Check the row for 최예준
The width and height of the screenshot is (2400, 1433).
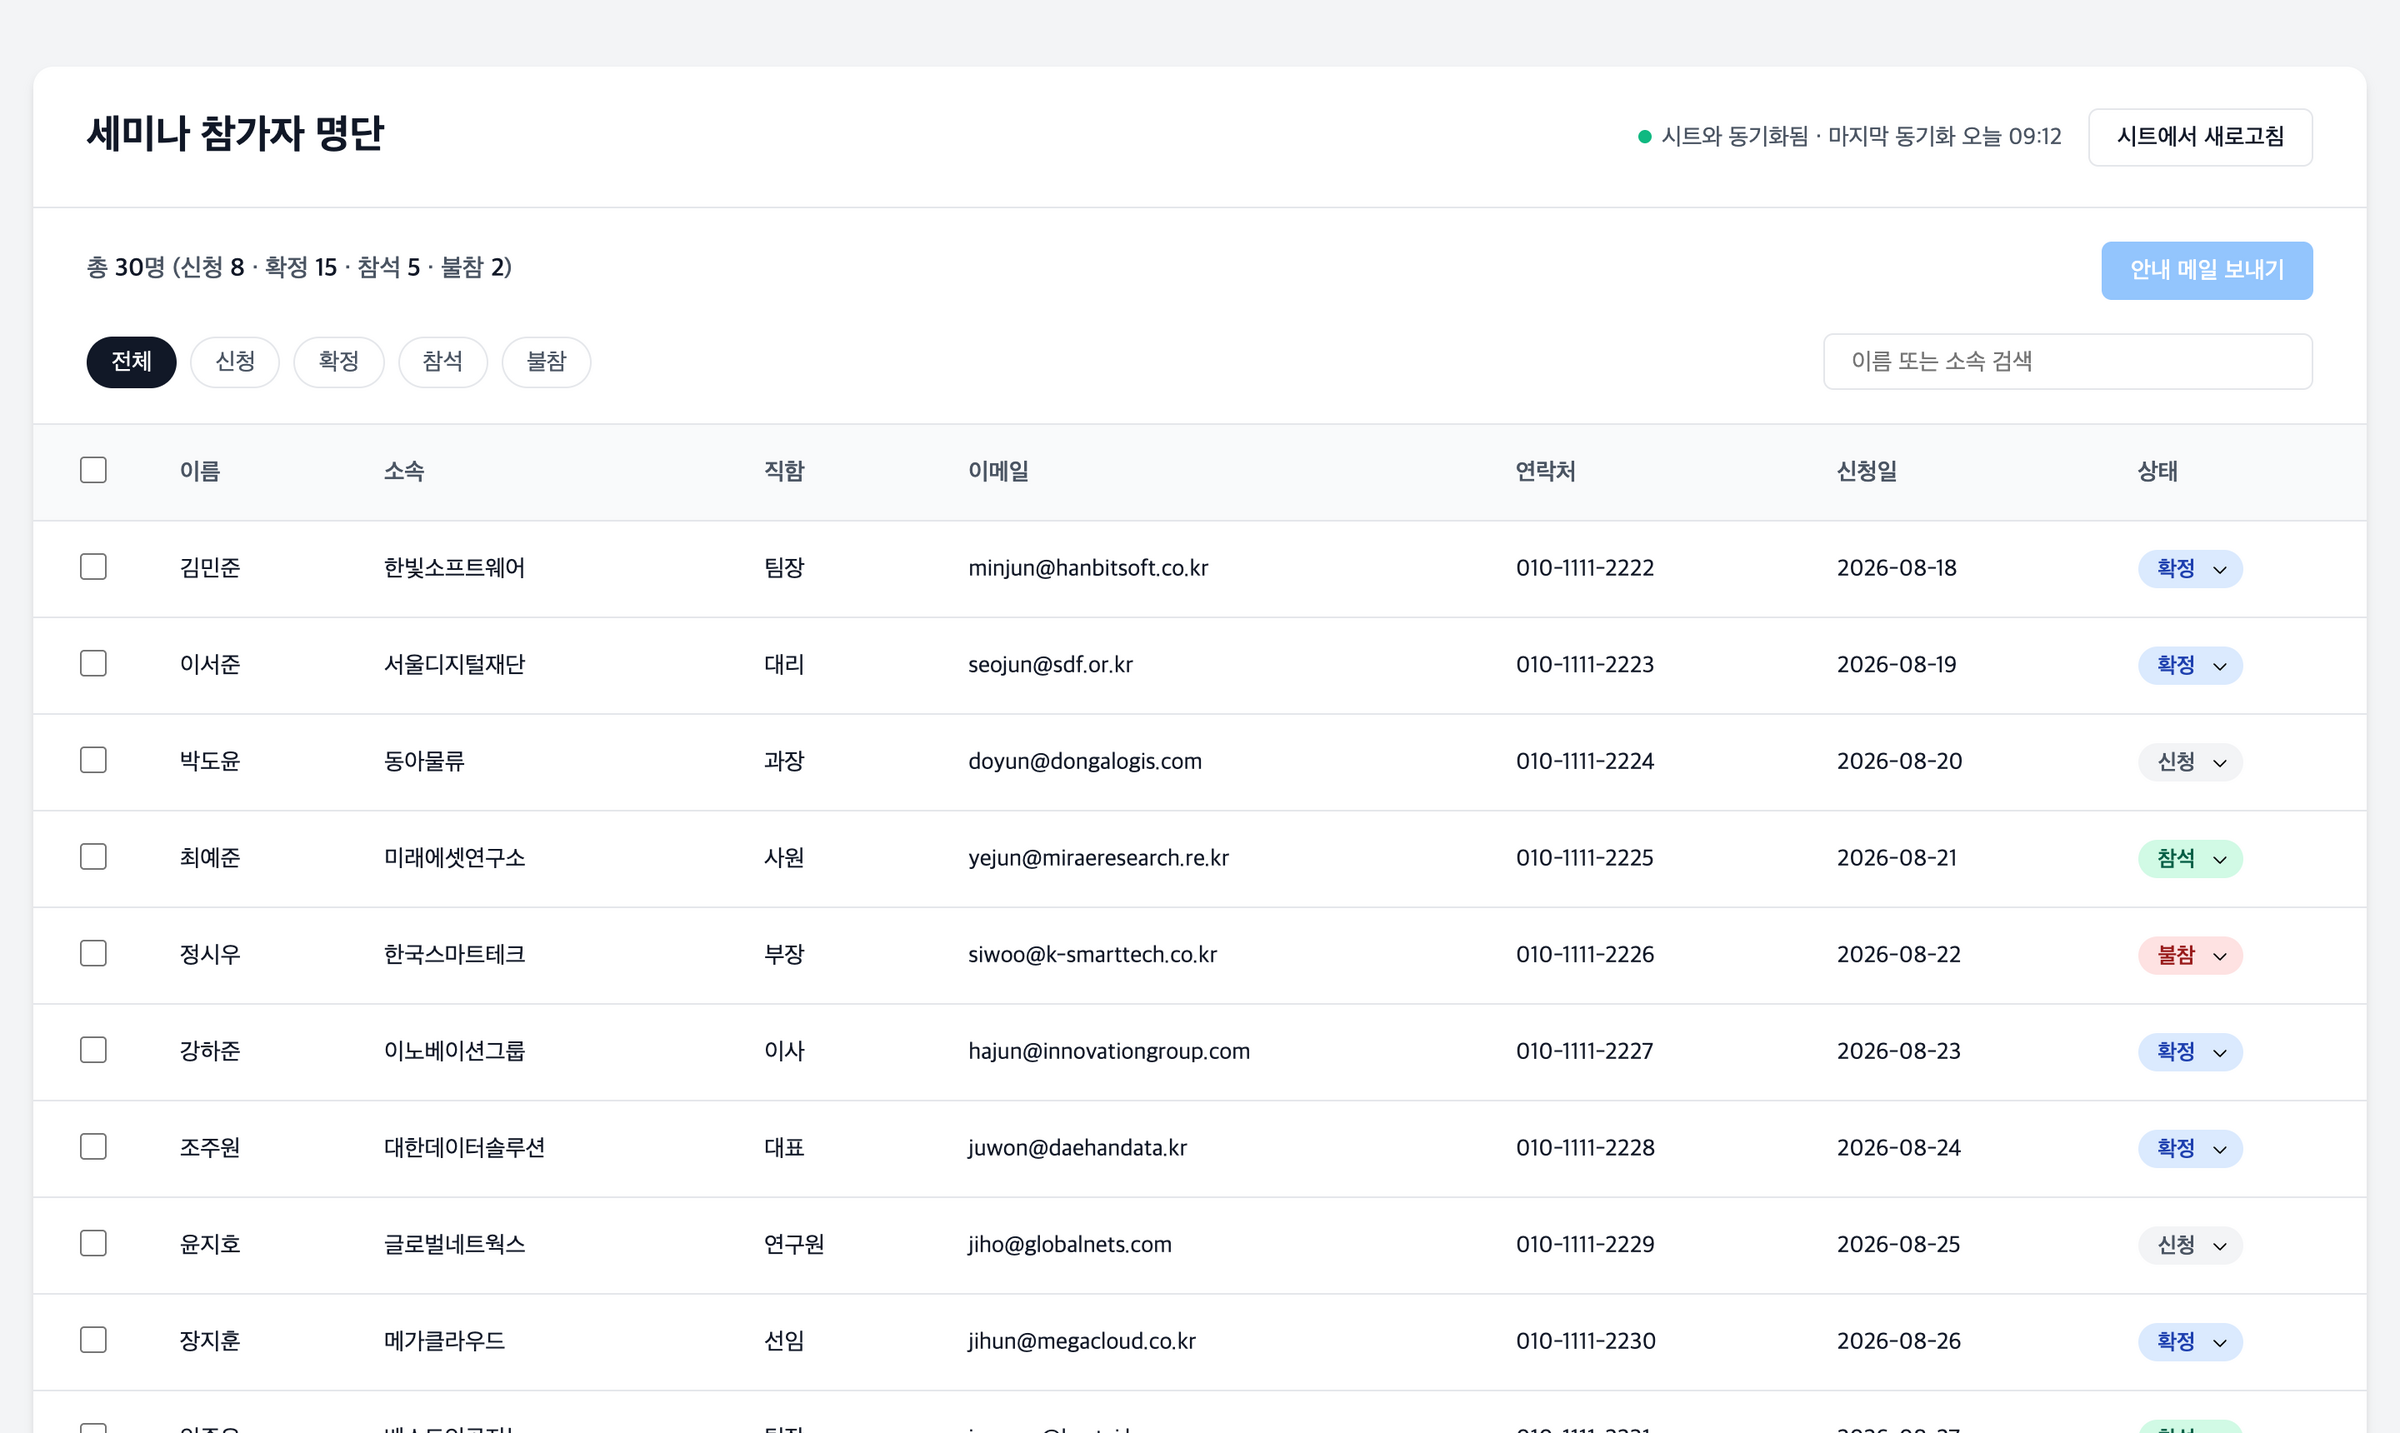pos(93,857)
